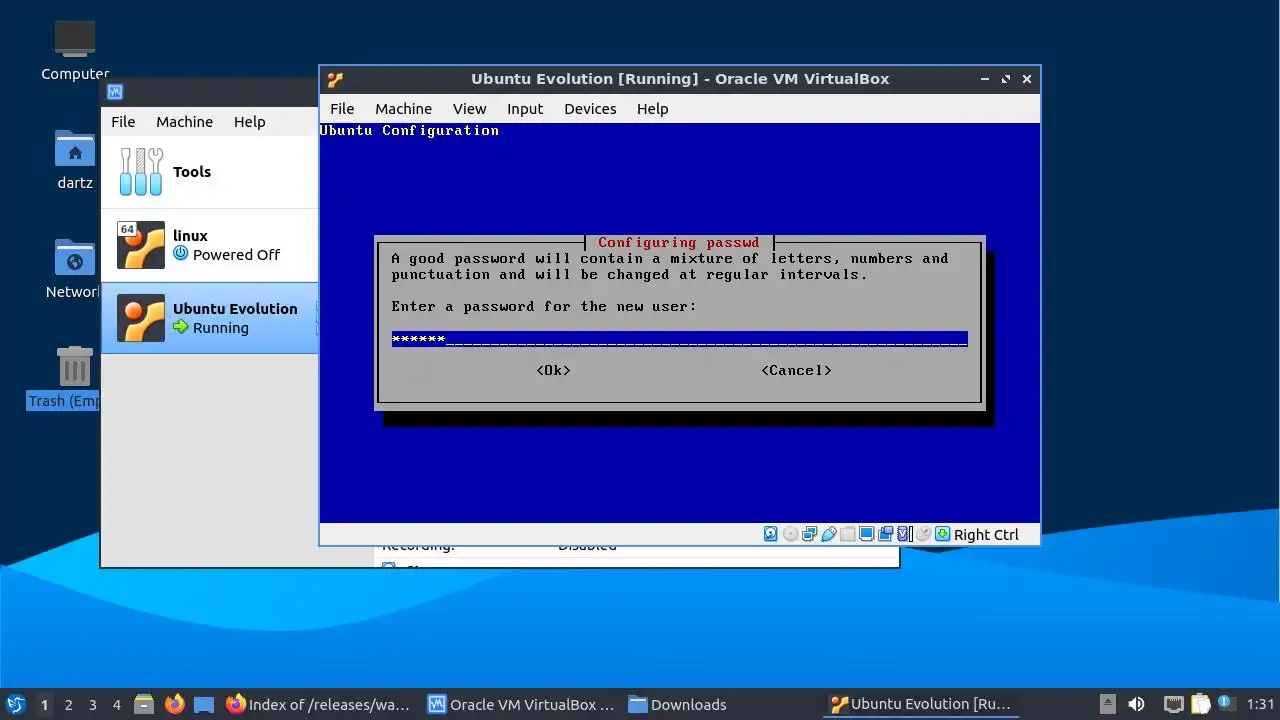
Task: Open the clipboard manager tray icon
Action: (1201, 704)
